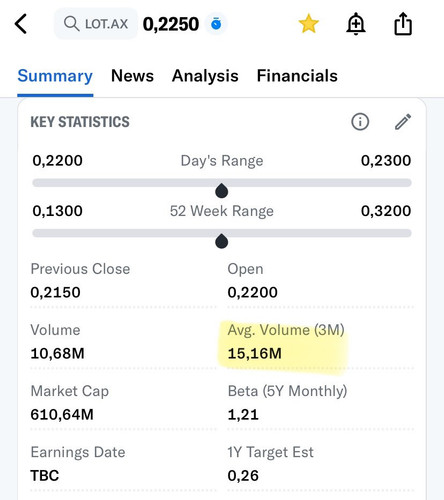
Task: Select the Financials tab
Action: click(x=297, y=76)
